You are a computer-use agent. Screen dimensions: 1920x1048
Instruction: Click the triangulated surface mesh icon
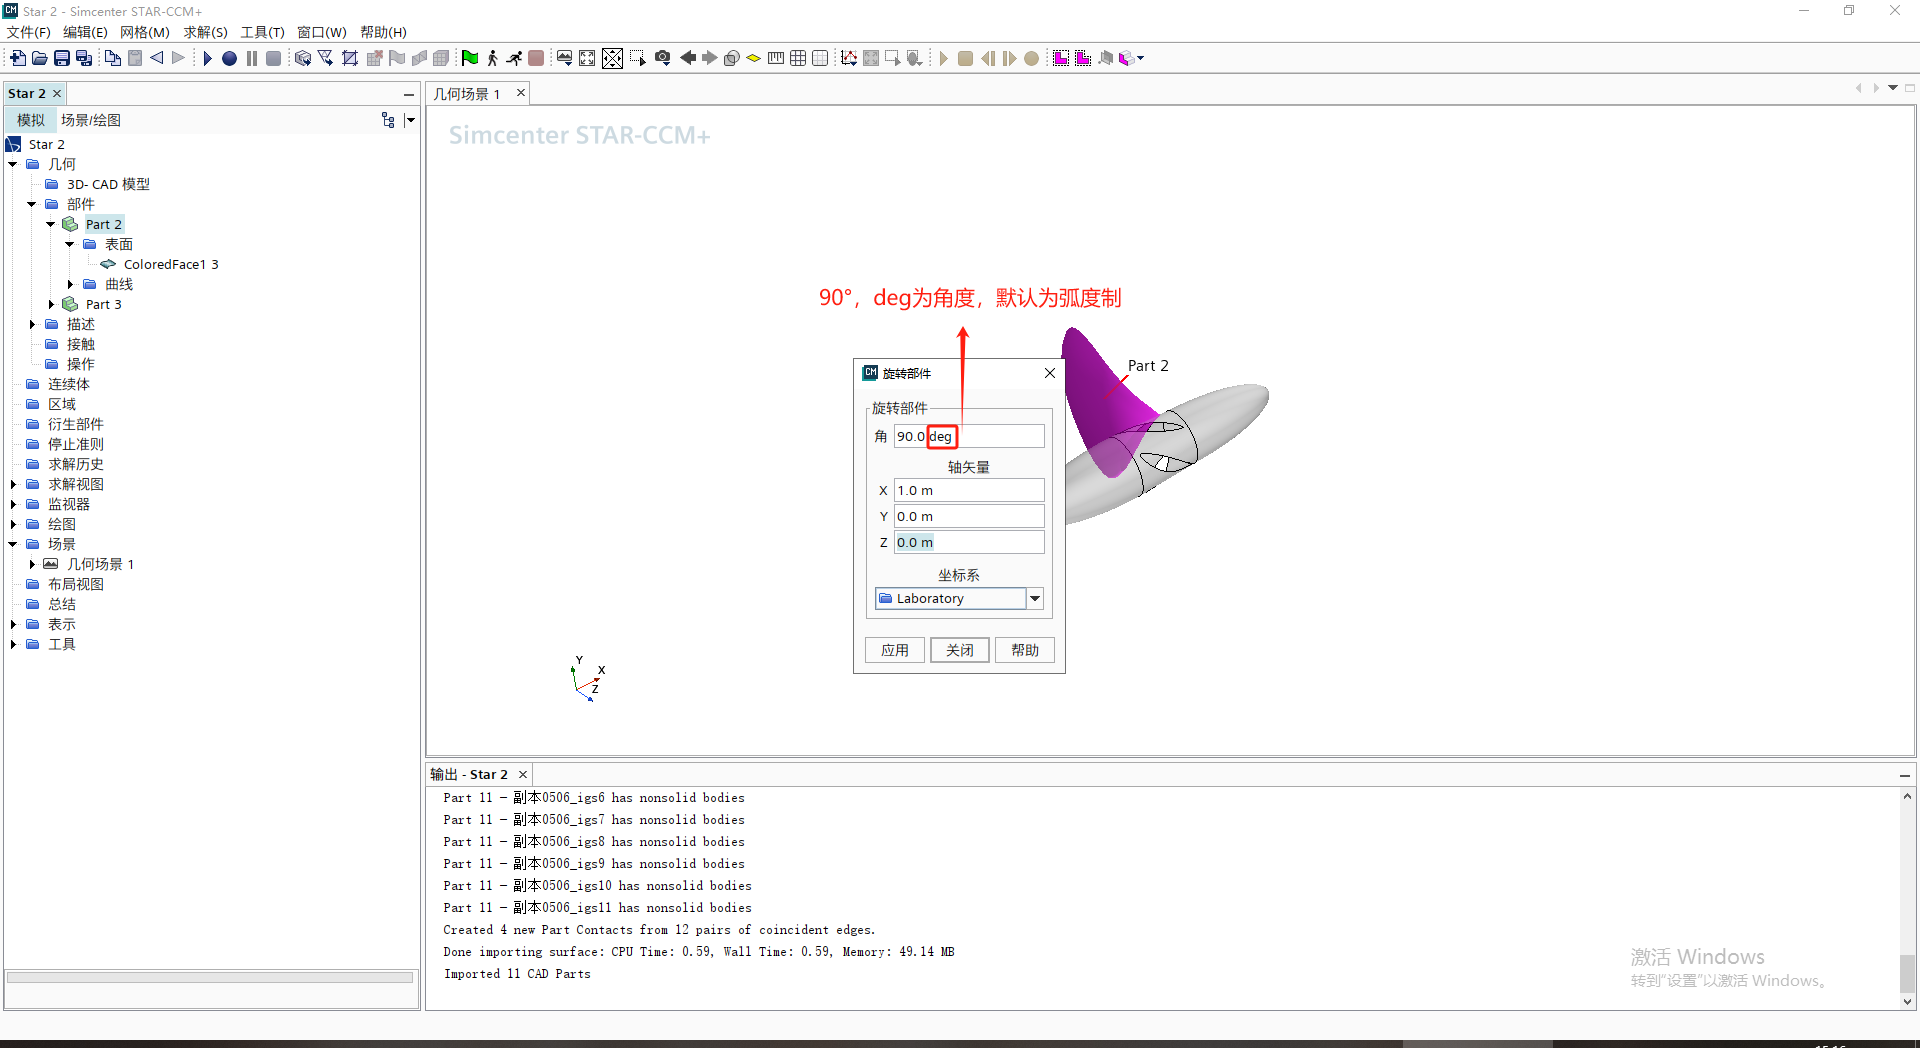point(326,58)
